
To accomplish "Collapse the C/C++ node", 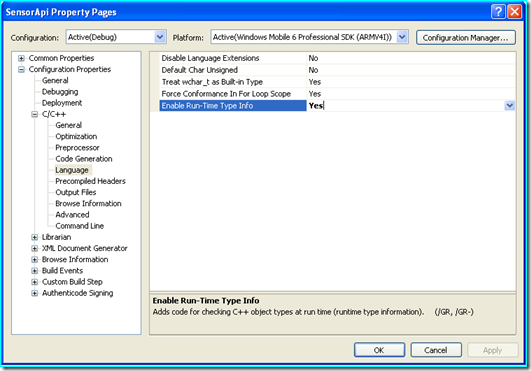I will [x=35, y=114].
